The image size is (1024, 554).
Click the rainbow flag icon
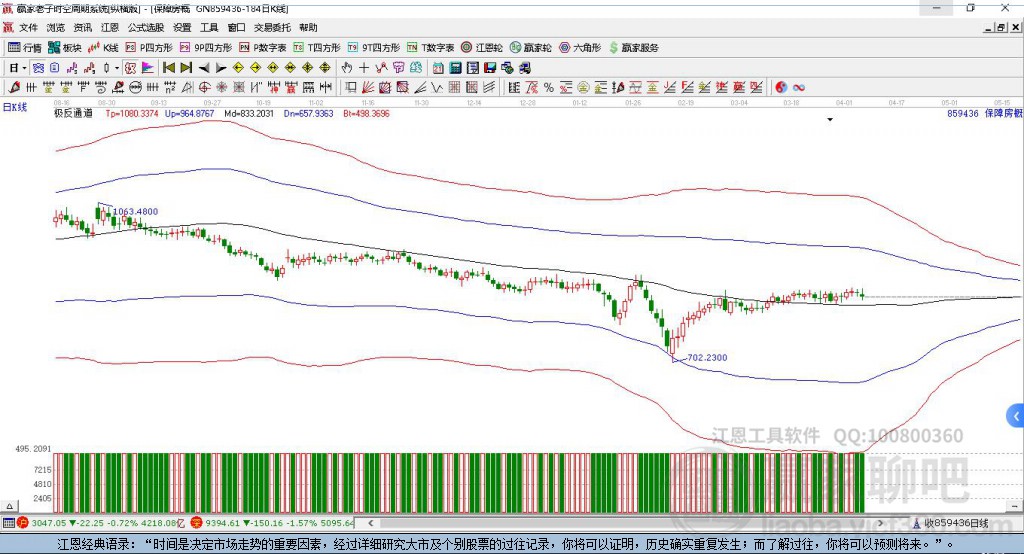[x=148, y=68]
